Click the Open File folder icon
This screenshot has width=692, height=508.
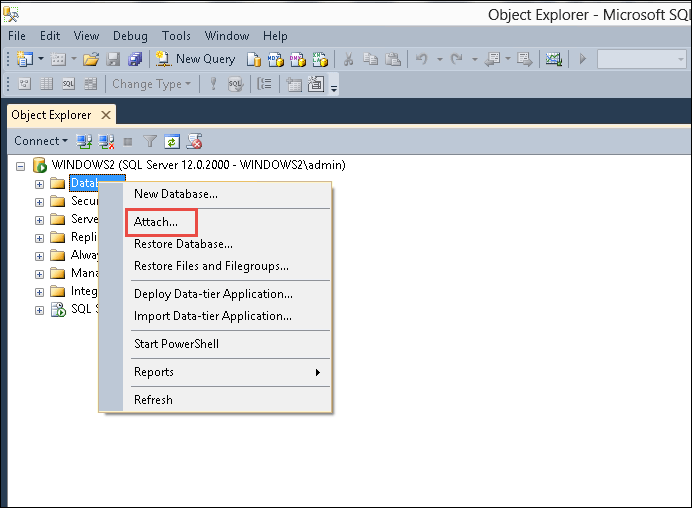[91, 59]
